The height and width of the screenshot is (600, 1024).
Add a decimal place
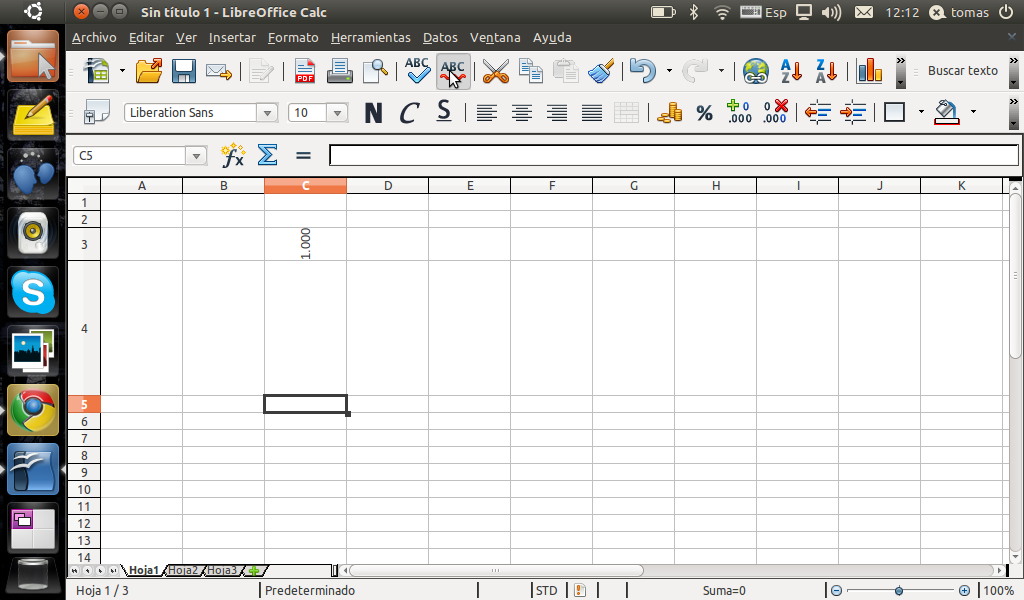point(739,112)
